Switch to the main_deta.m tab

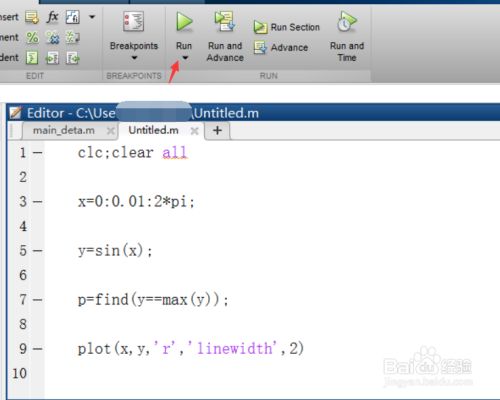click(x=63, y=130)
